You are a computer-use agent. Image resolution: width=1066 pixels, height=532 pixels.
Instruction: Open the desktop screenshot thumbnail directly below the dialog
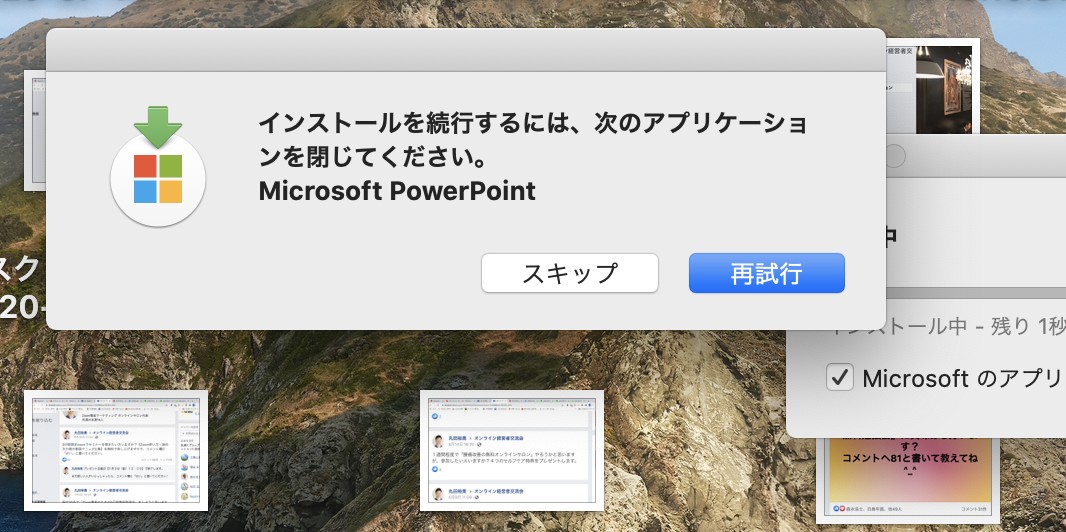click(x=512, y=450)
